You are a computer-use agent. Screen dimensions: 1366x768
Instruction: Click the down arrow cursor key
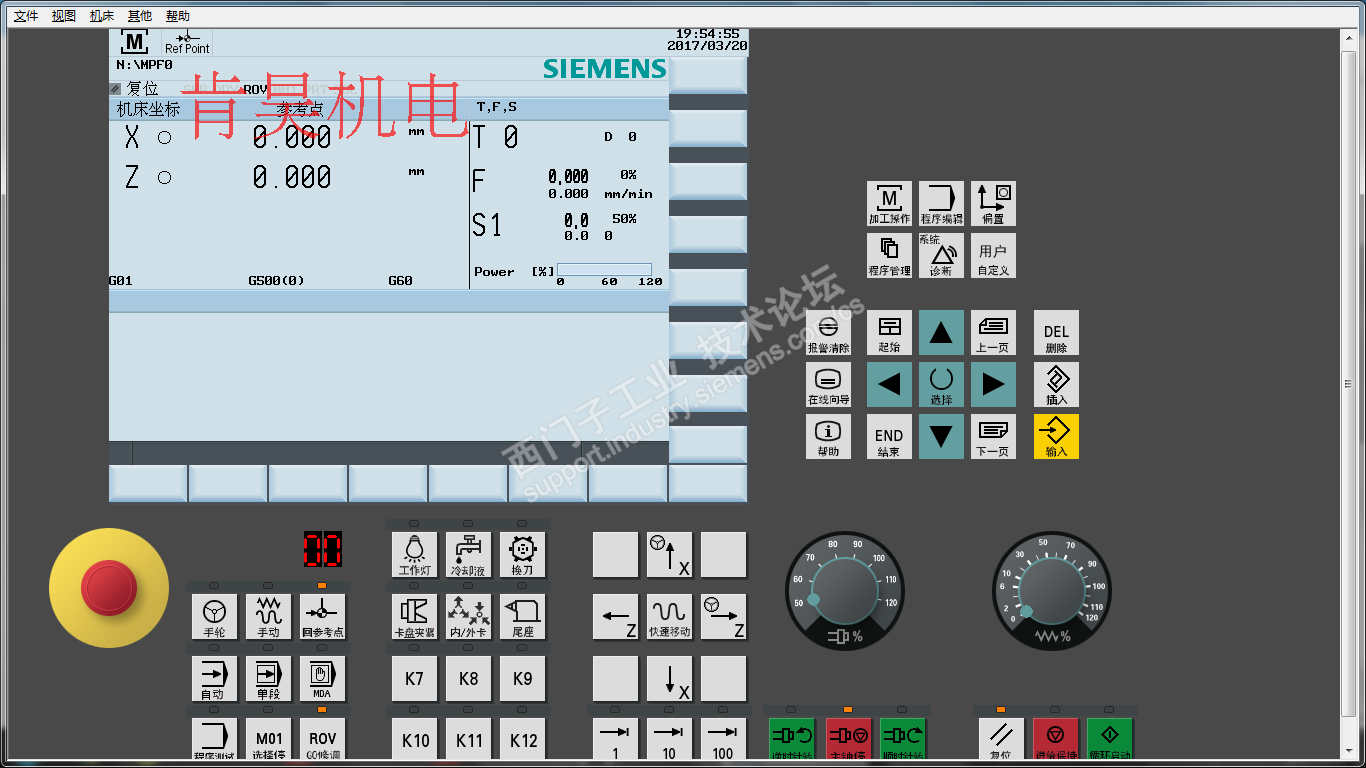tap(941, 437)
